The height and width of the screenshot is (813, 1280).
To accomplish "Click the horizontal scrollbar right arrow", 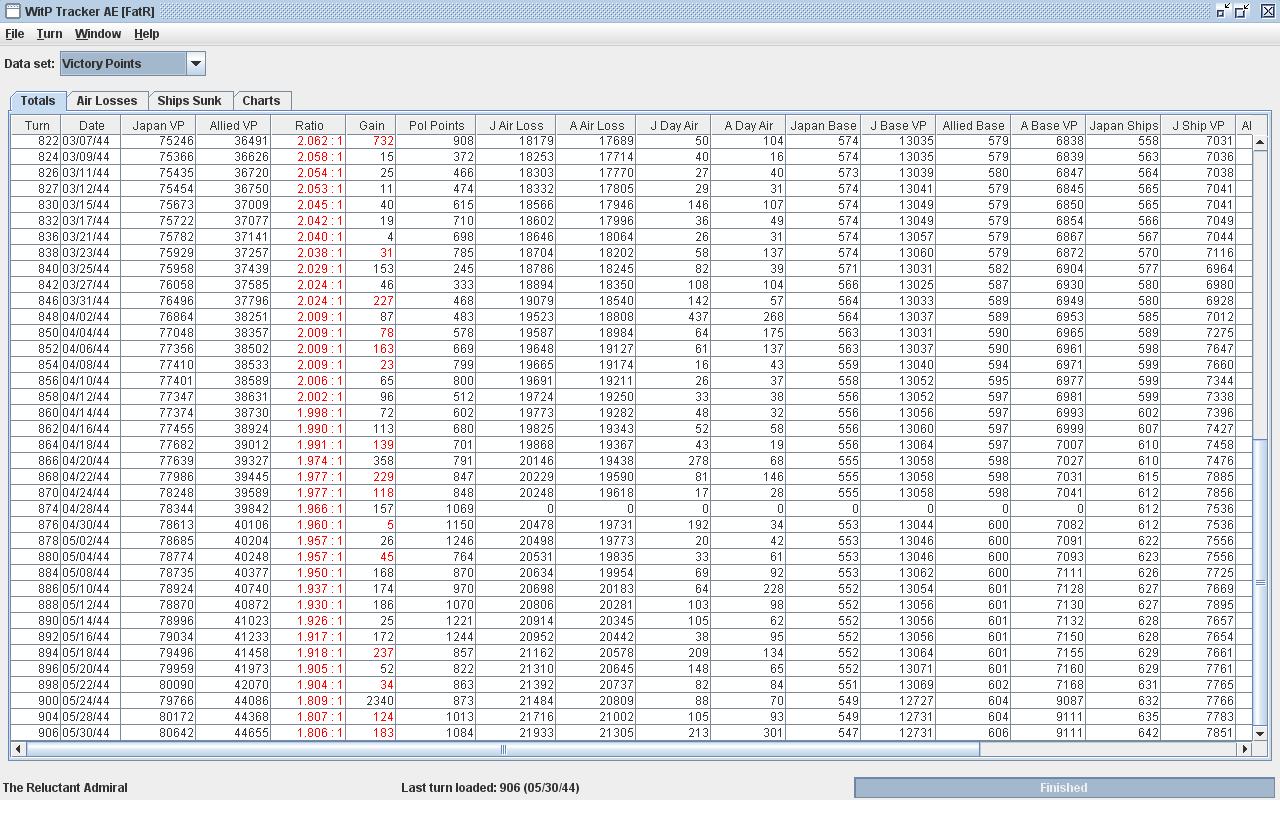I will [x=1245, y=749].
